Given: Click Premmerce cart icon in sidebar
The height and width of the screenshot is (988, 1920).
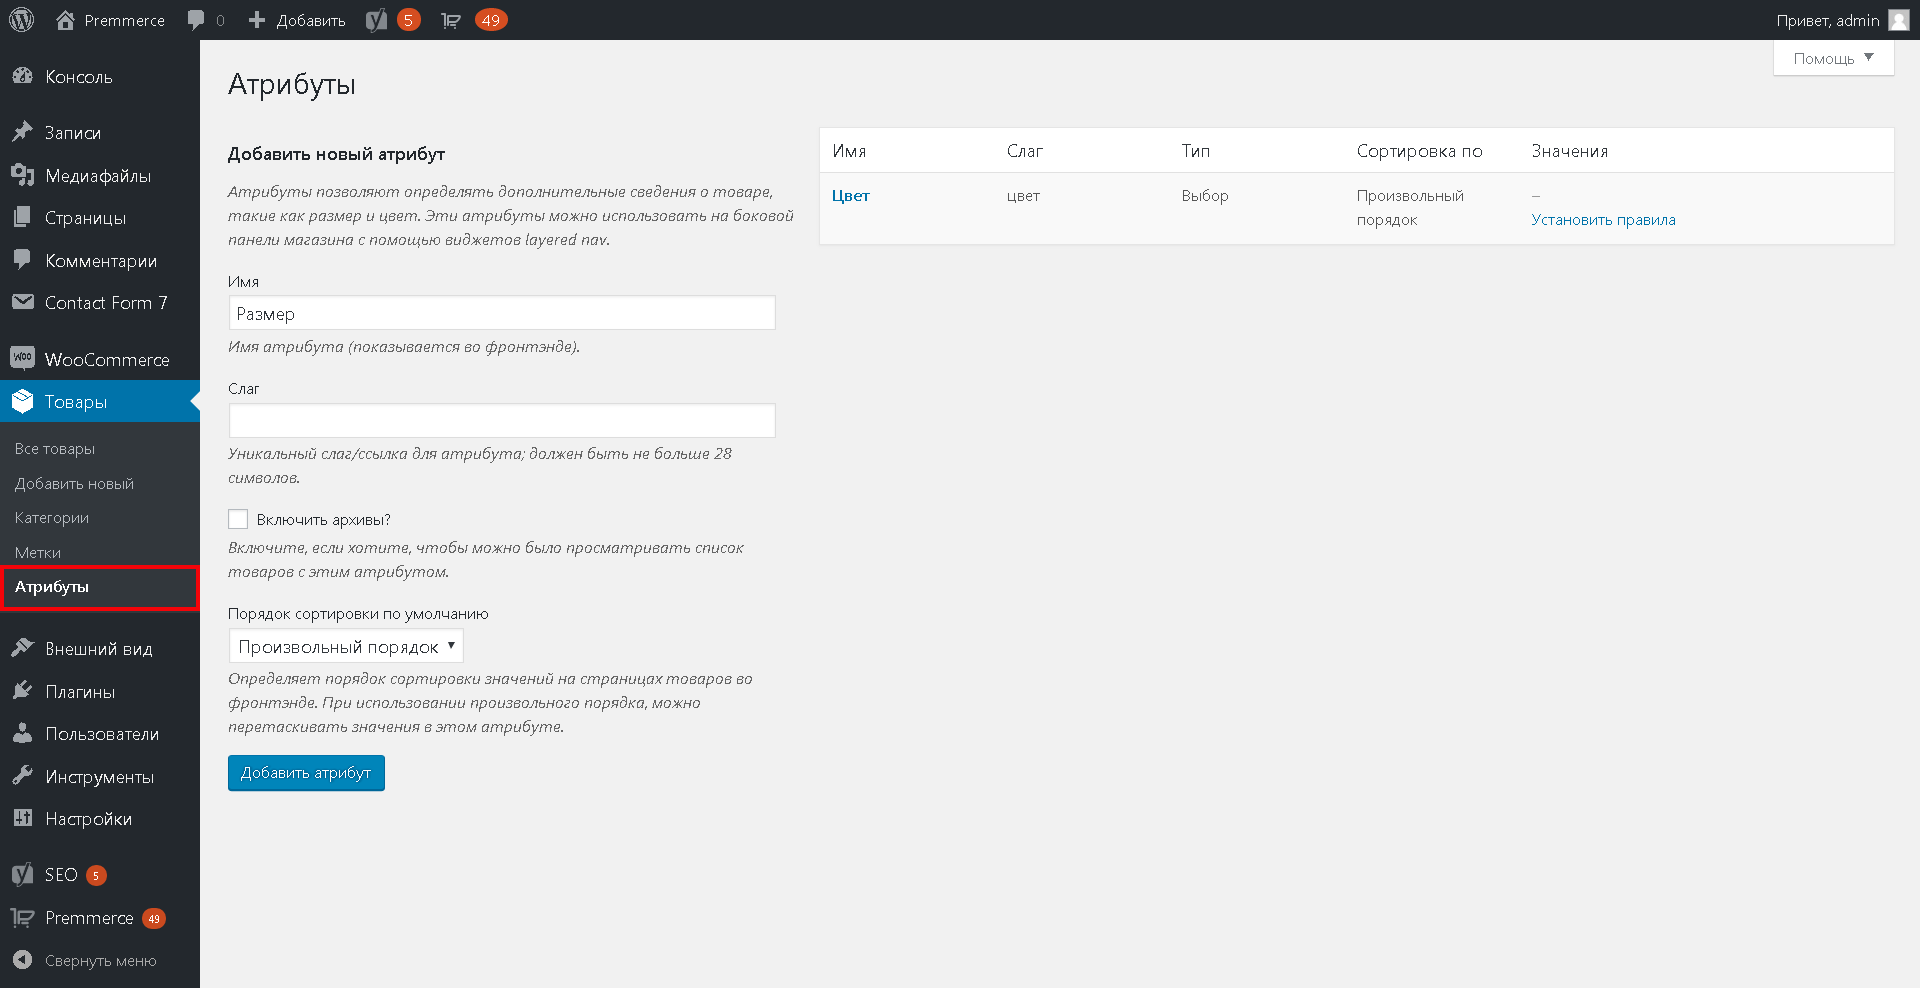Looking at the screenshot, I should (x=22, y=917).
